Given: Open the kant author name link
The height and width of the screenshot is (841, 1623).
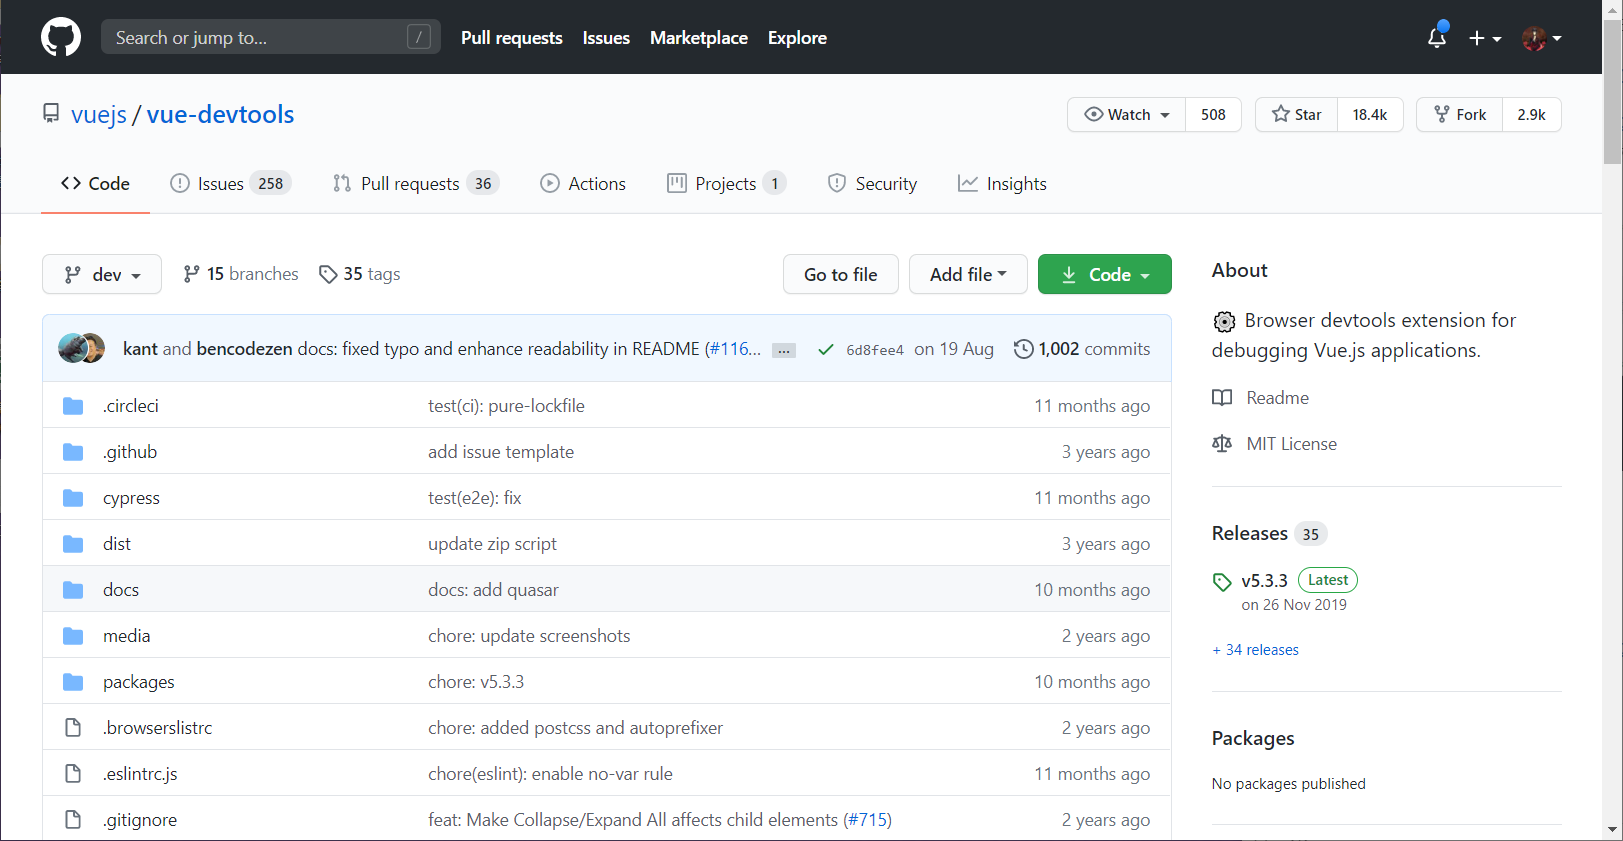Looking at the screenshot, I should [140, 348].
